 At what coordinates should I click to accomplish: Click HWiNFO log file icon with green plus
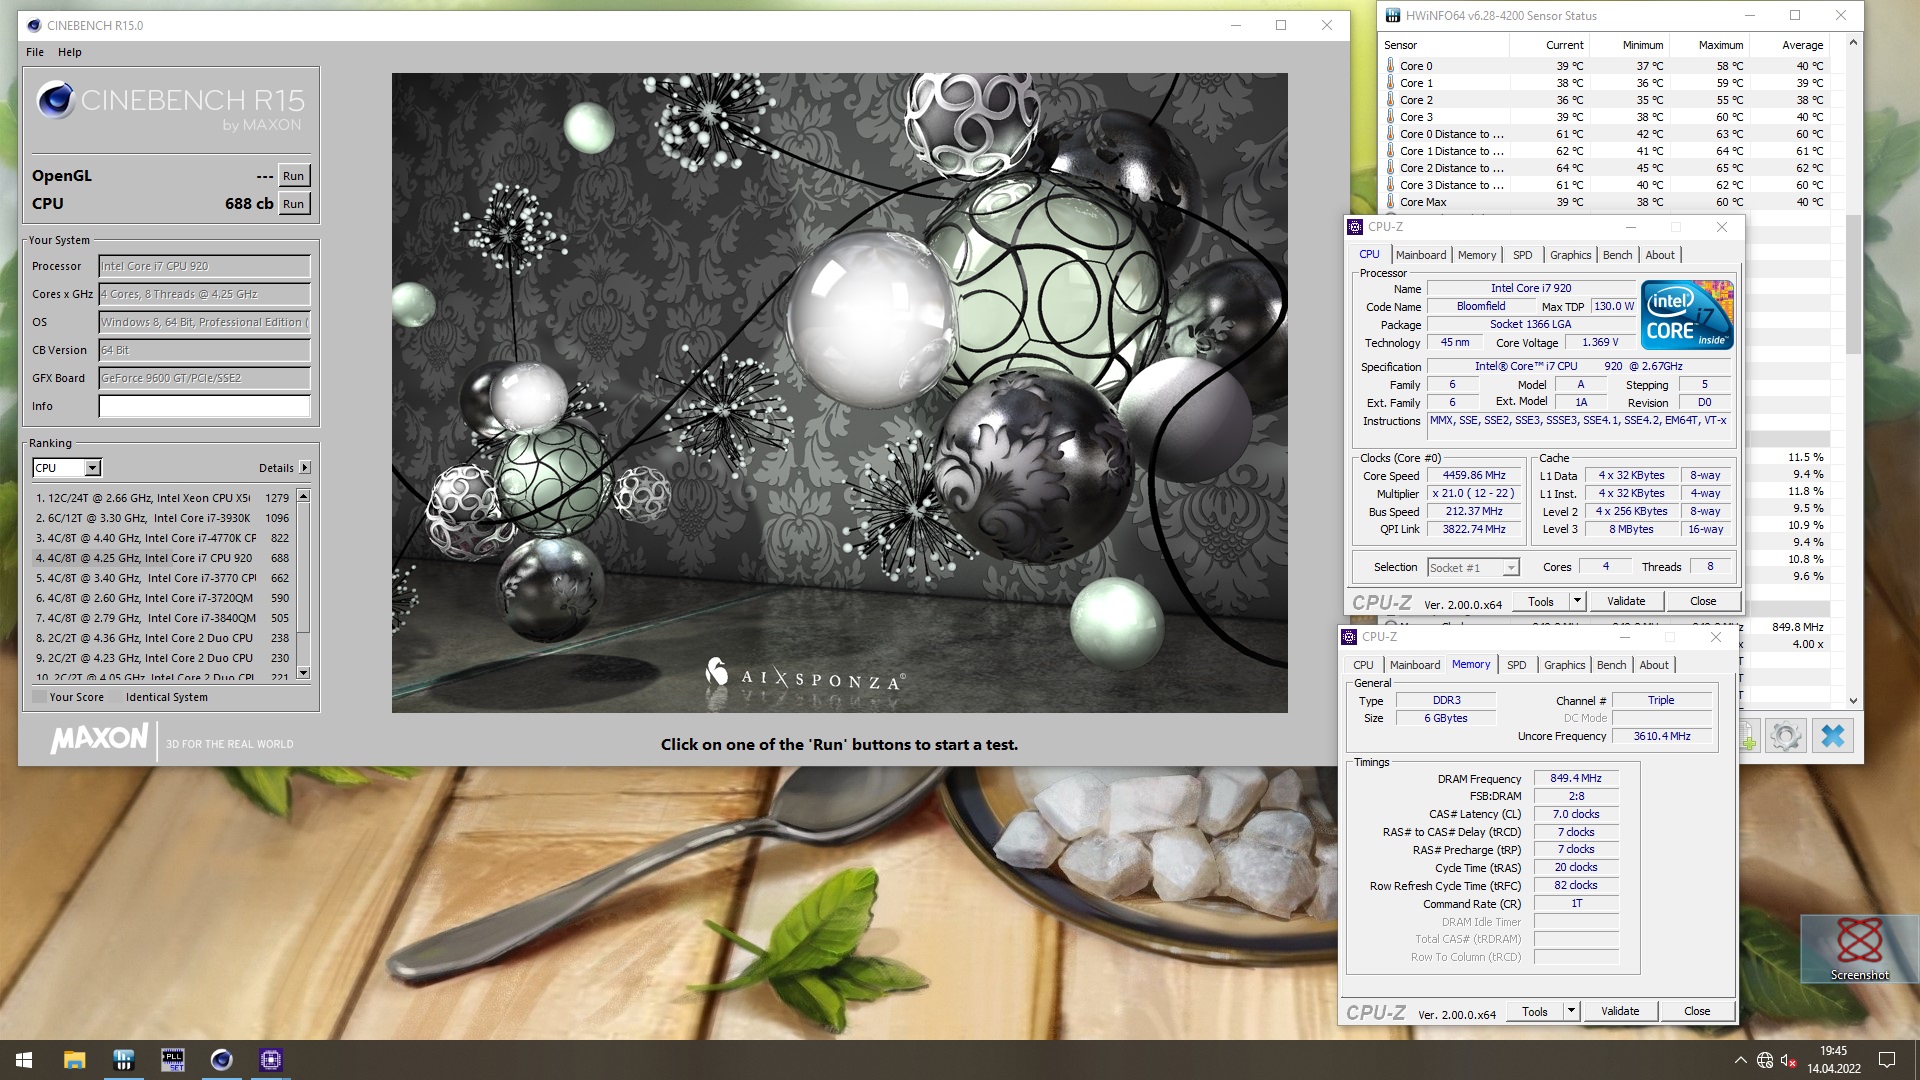1749,736
